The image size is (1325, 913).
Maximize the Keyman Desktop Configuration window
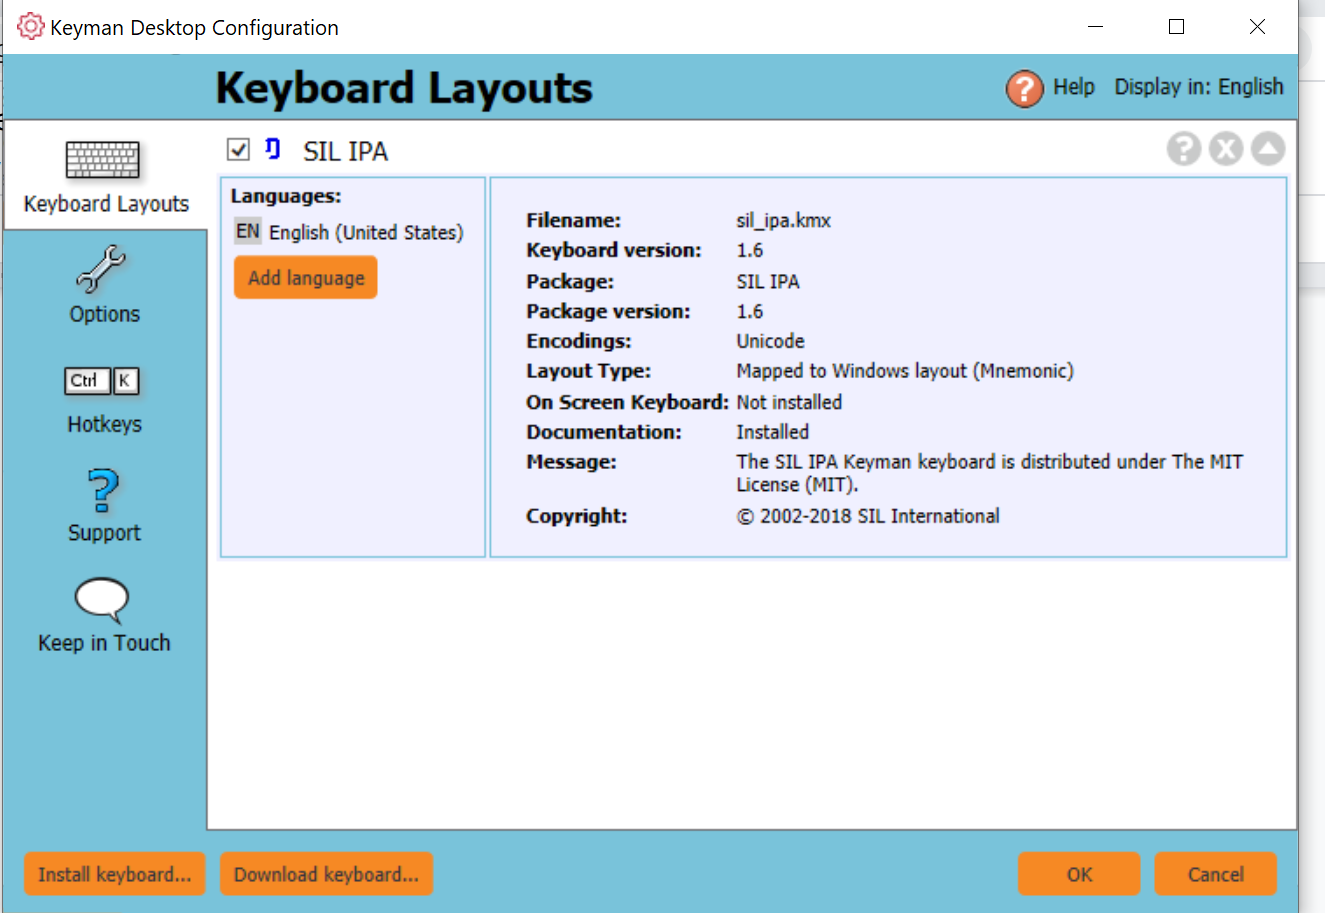[x=1177, y=27]
